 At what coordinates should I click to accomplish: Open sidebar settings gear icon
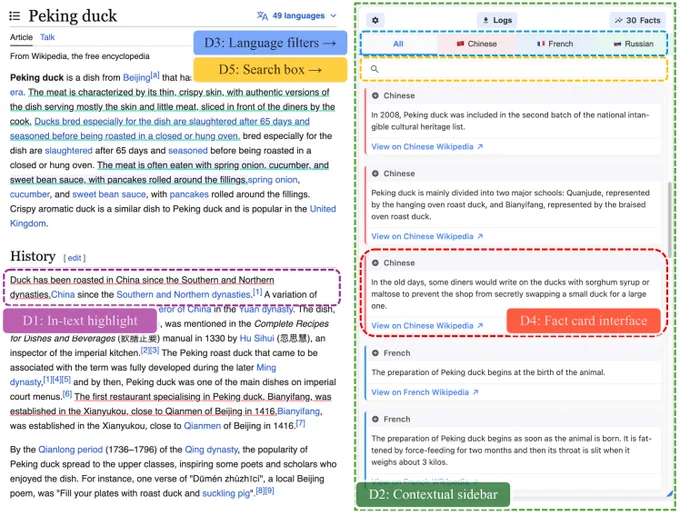click(x=376, y=20)
